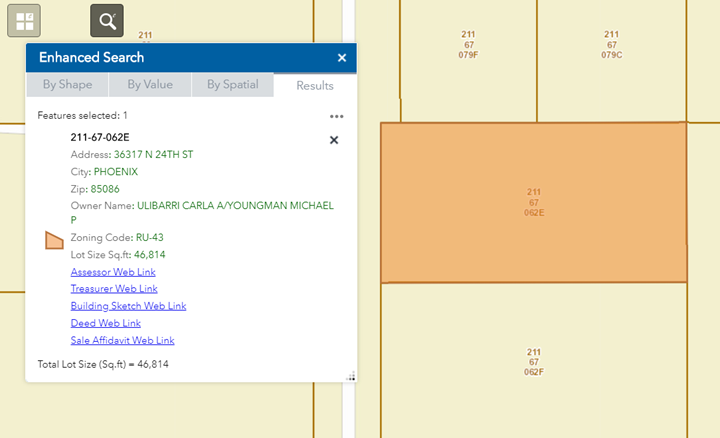Select the Results tab
This screenshot has width=720, height=438.
315,86
